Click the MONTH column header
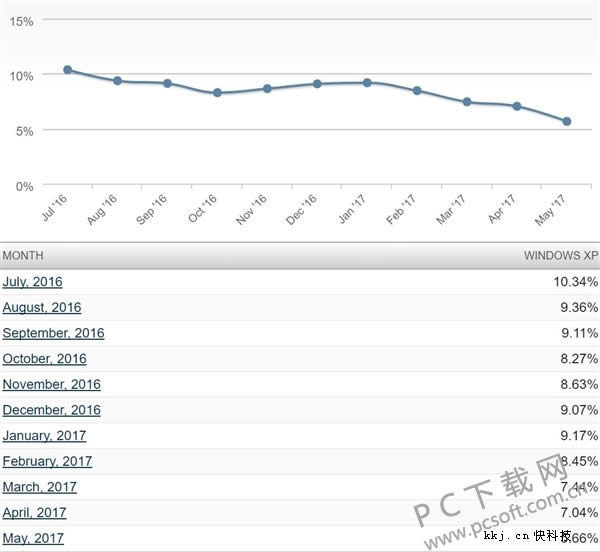 (x=23, y=256)
